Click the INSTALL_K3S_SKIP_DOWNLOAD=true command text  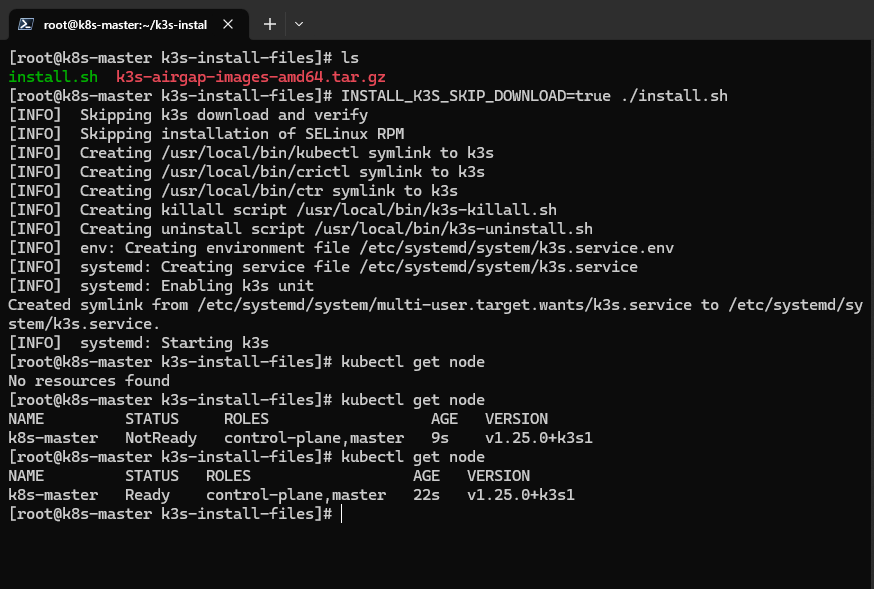[x=476, y=96]
